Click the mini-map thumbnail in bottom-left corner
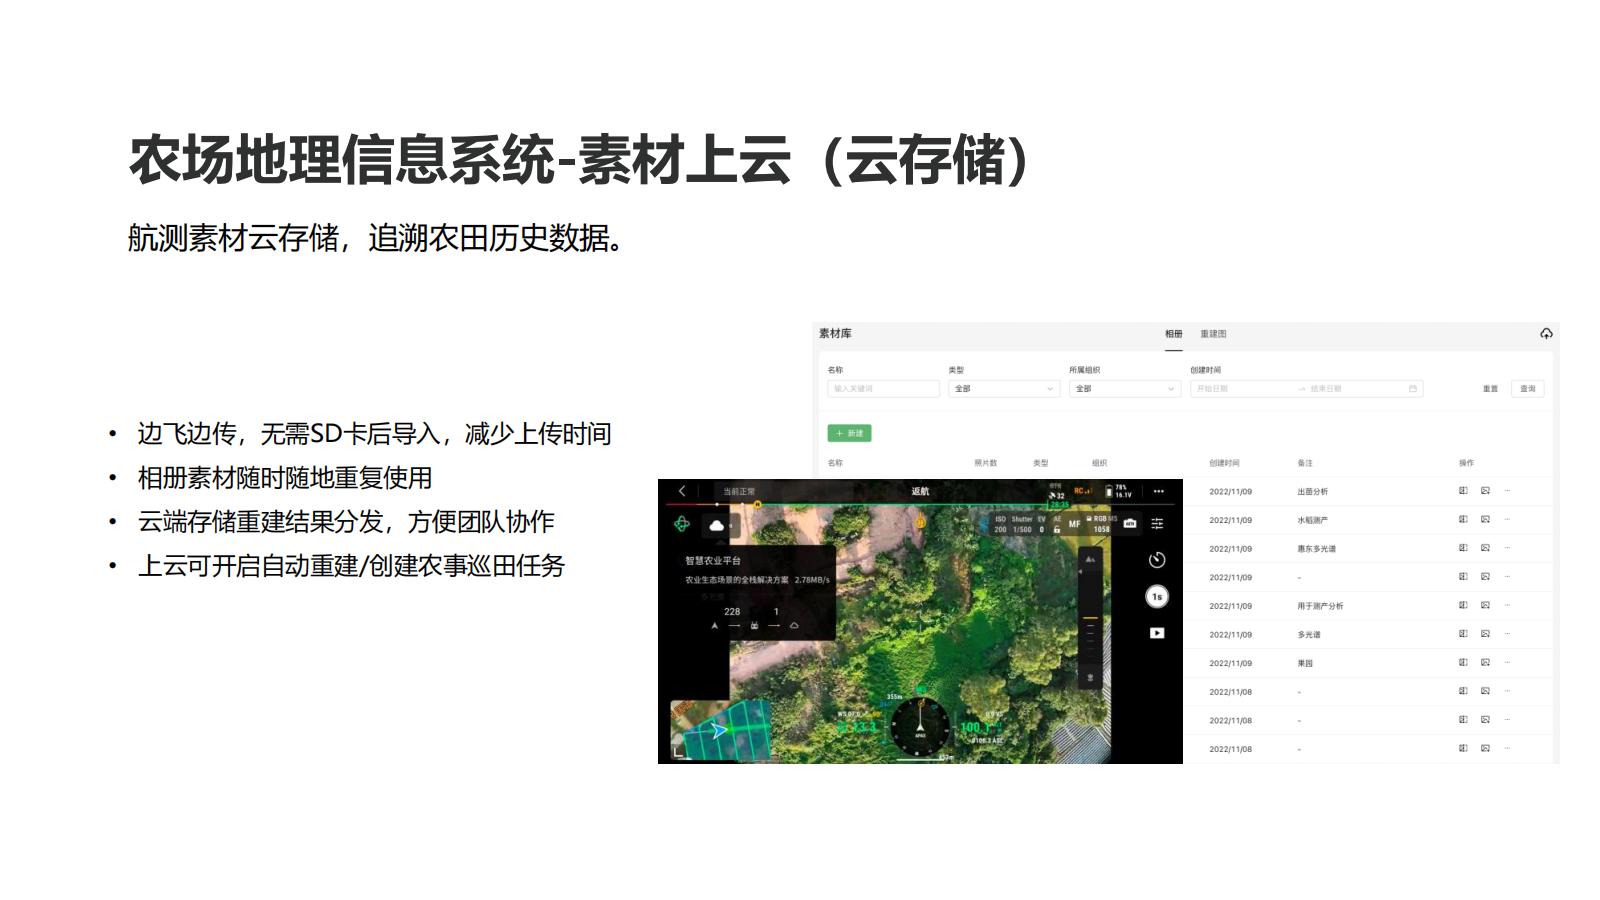 (x=717, y=730)
